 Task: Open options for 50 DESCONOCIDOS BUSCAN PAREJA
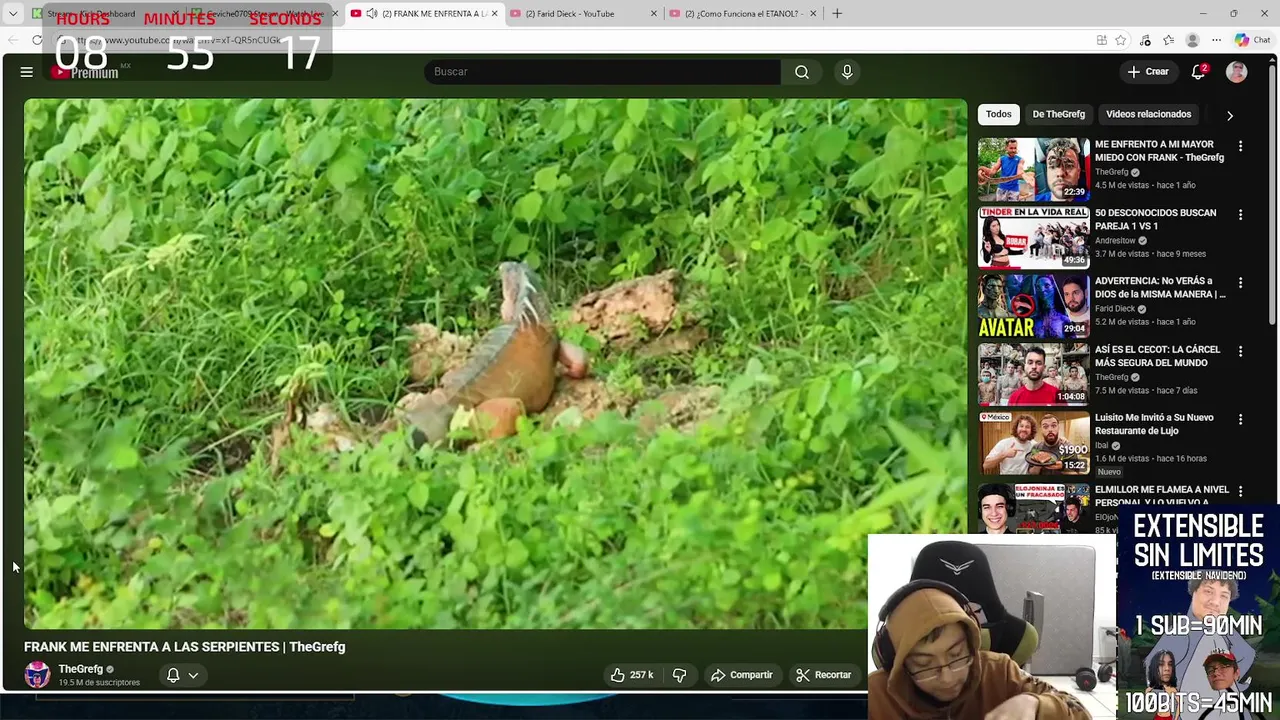pos(1240,214)
